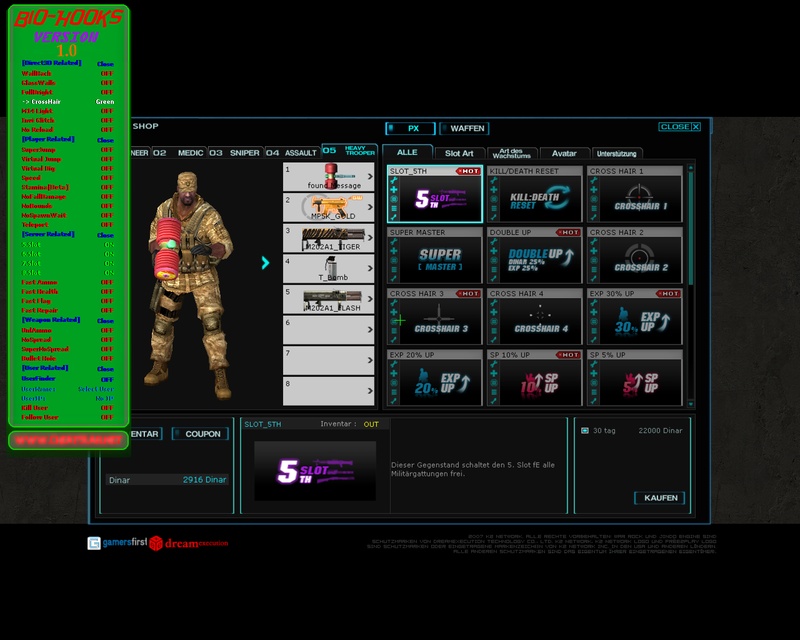Toggle No Reload in cheat menu
The width and height of the screenshot is (800, 640).
[67, 130]
